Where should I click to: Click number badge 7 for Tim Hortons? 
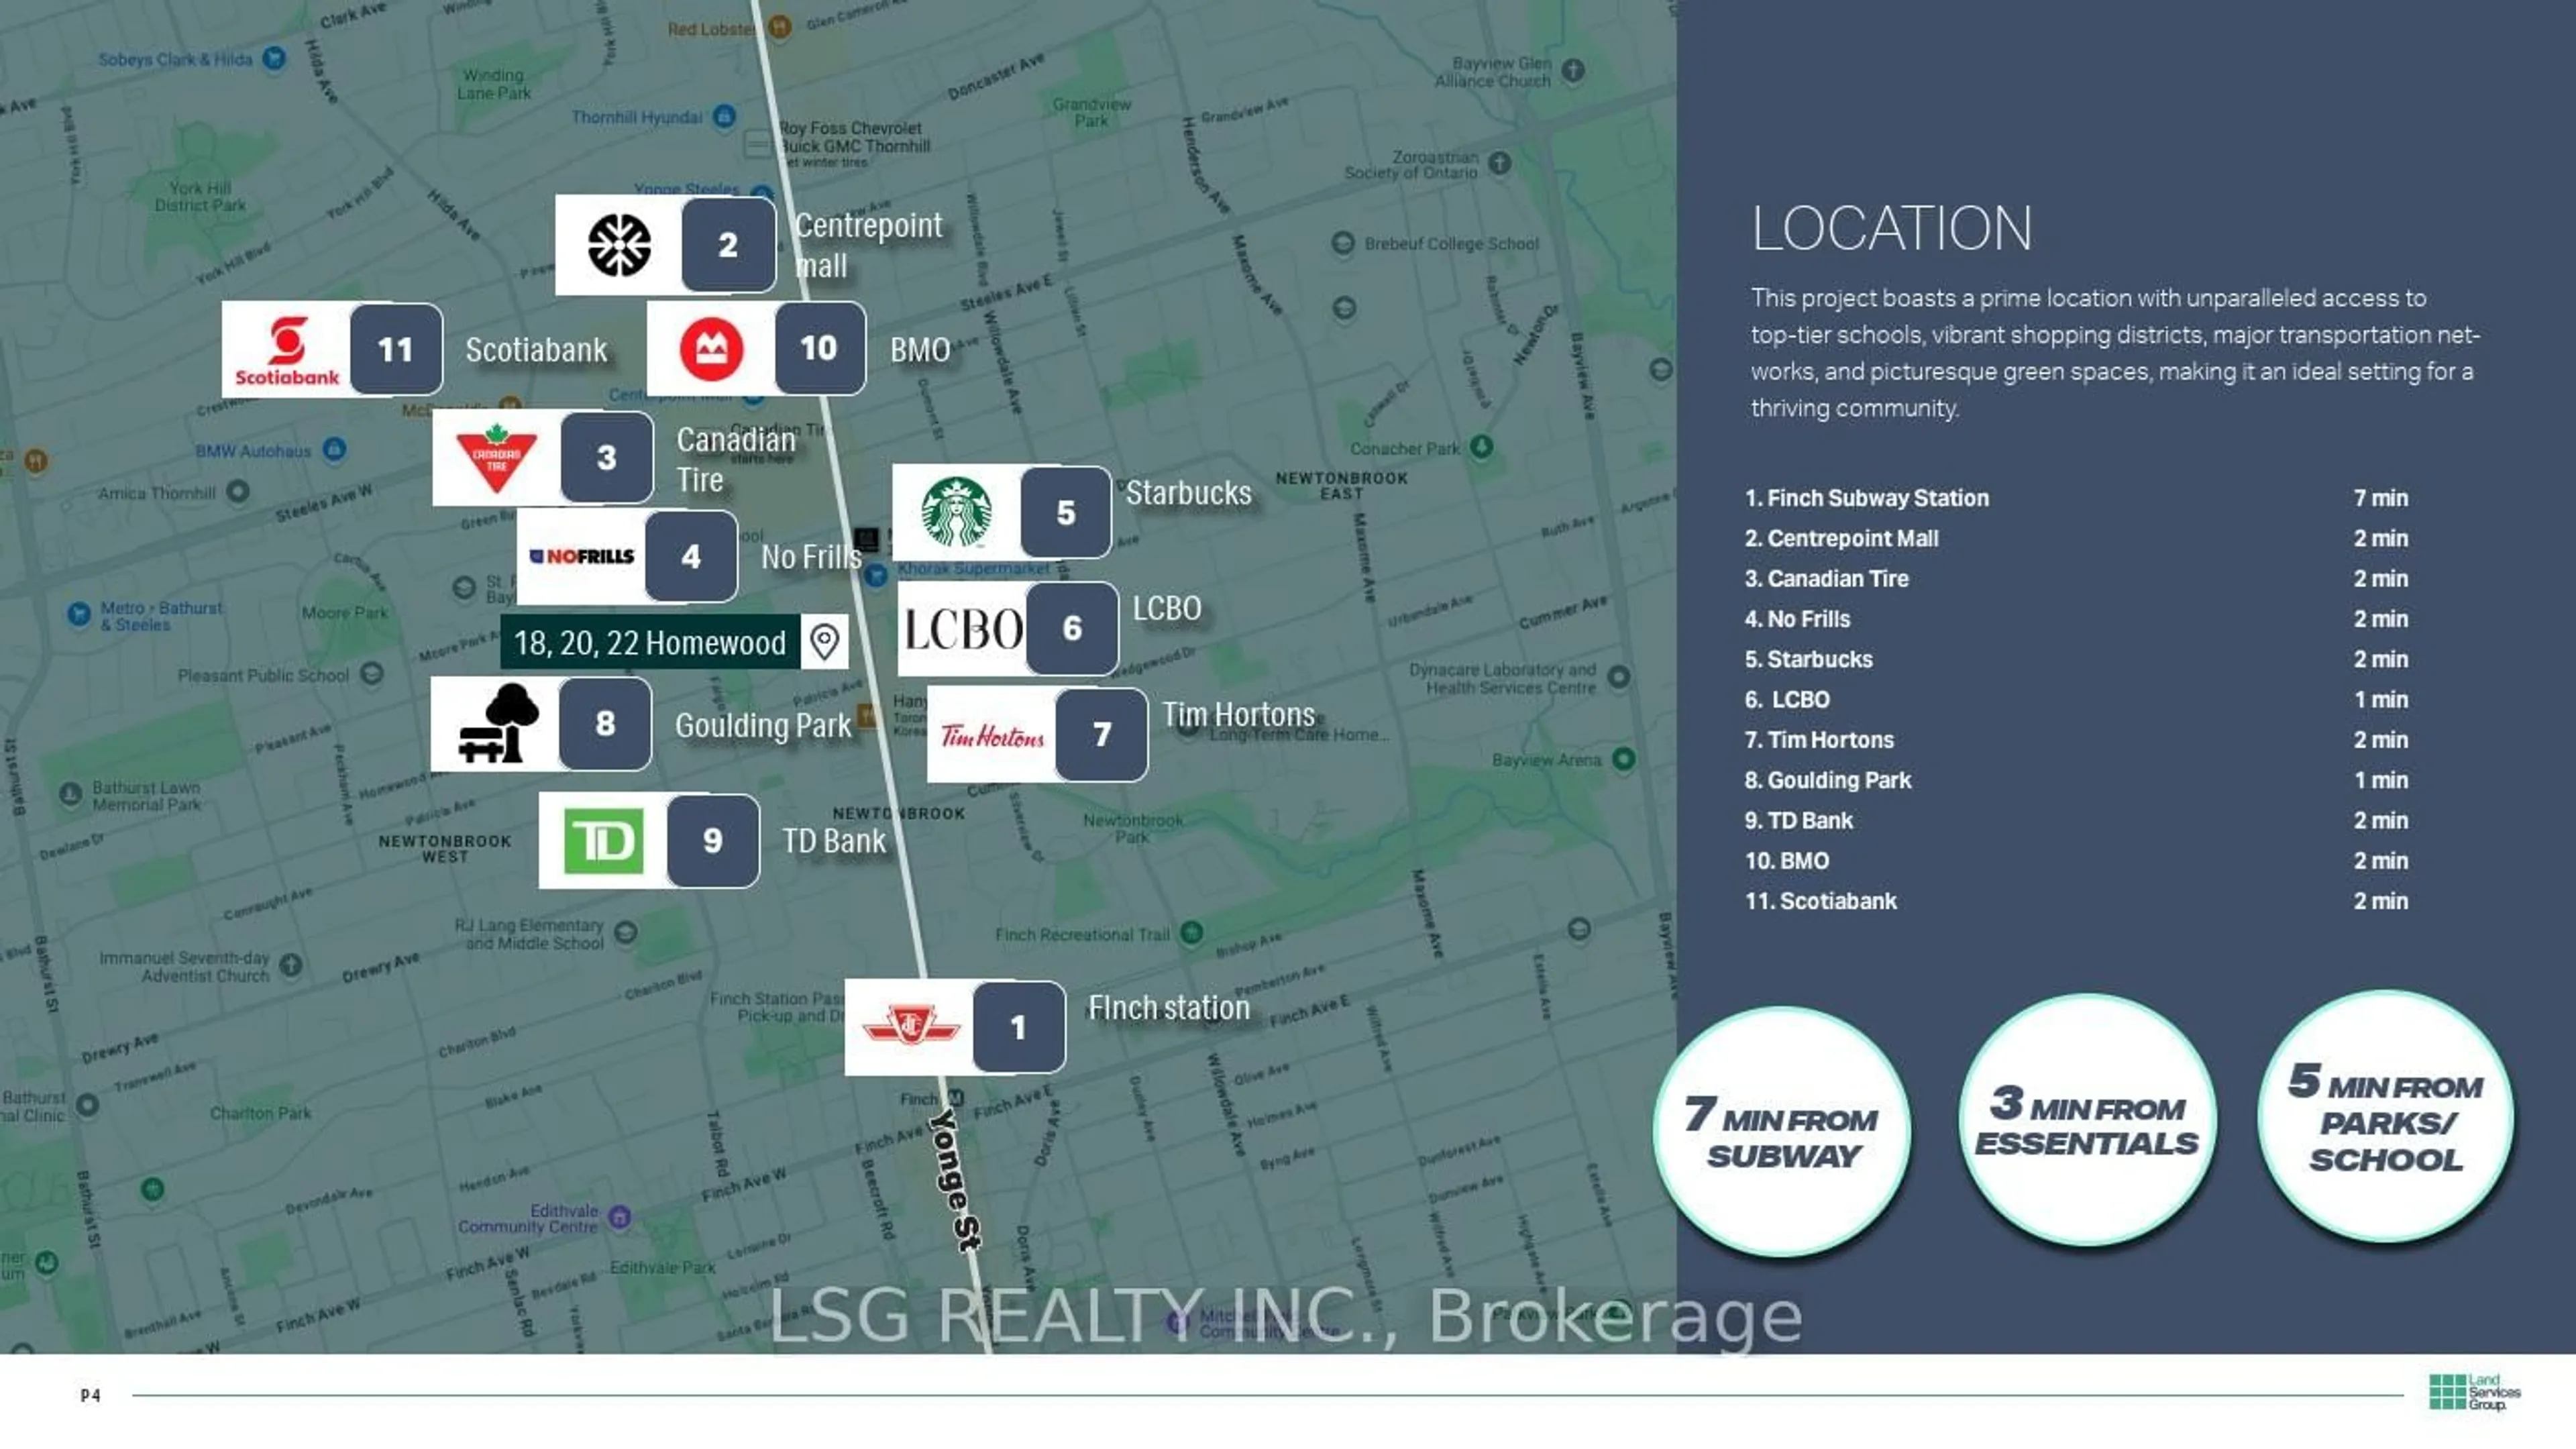[x=1102, y=735]
